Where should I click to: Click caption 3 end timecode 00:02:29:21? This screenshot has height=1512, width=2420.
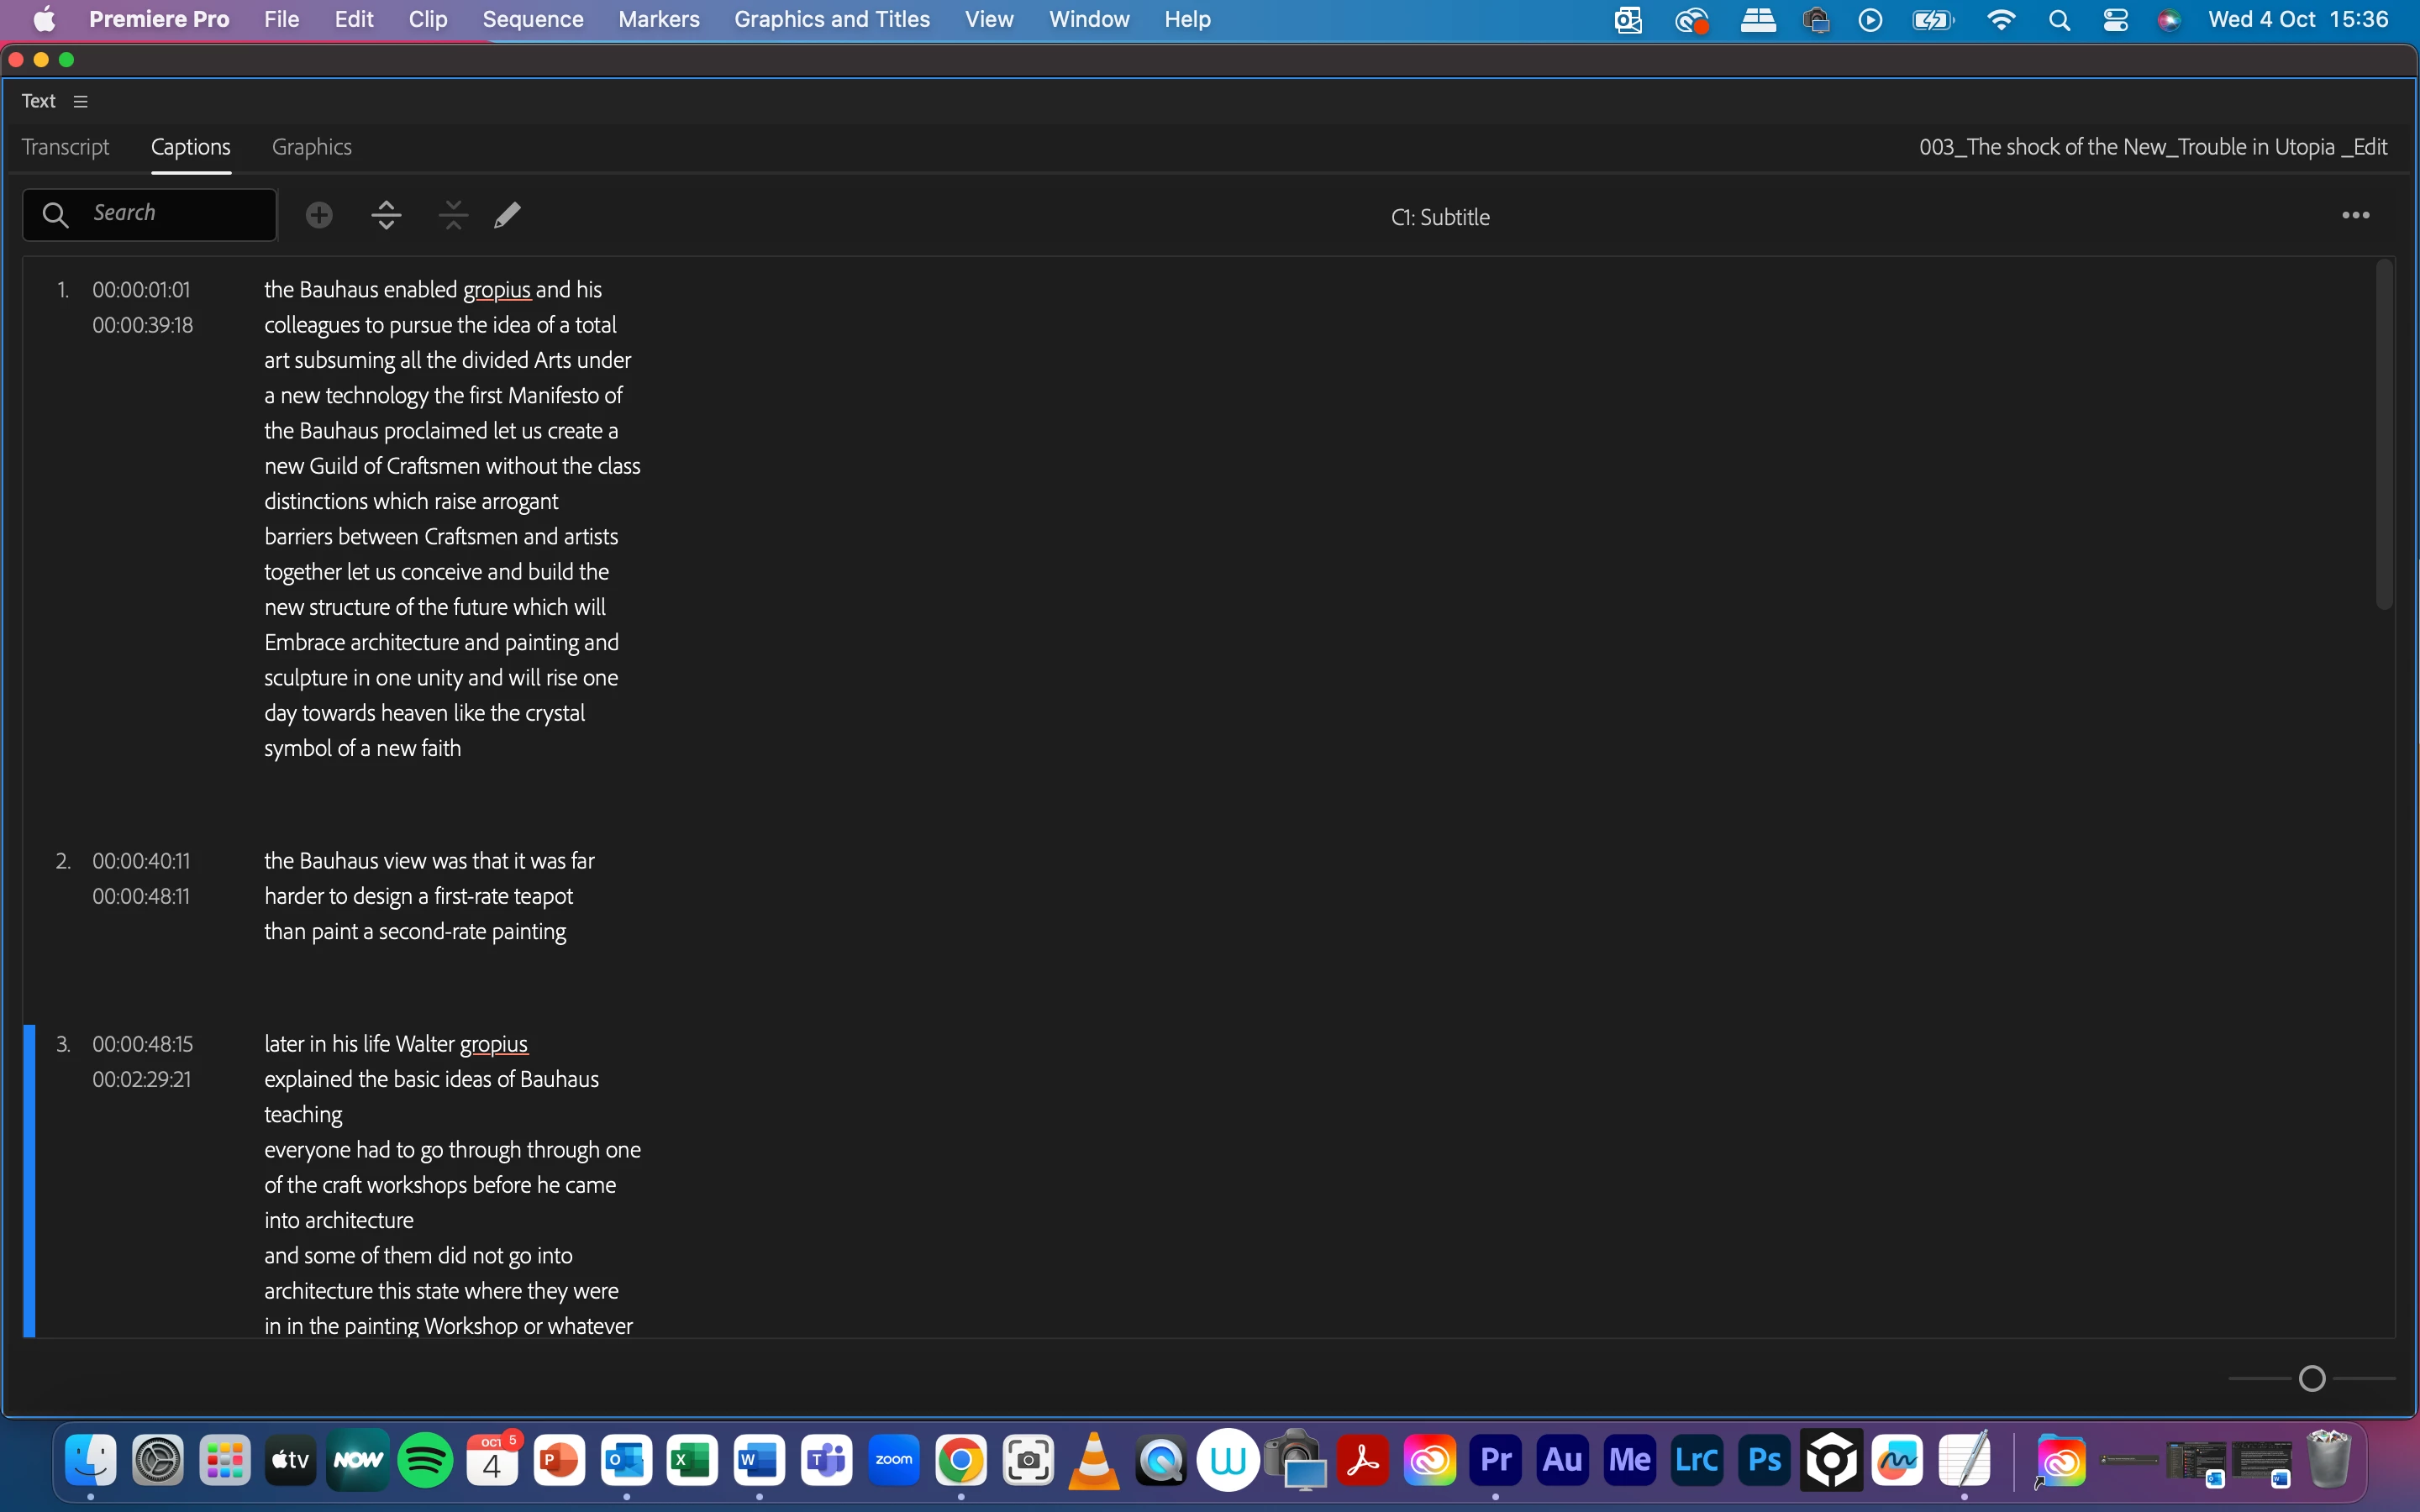pyautogui.click(x=141, y=1079)
